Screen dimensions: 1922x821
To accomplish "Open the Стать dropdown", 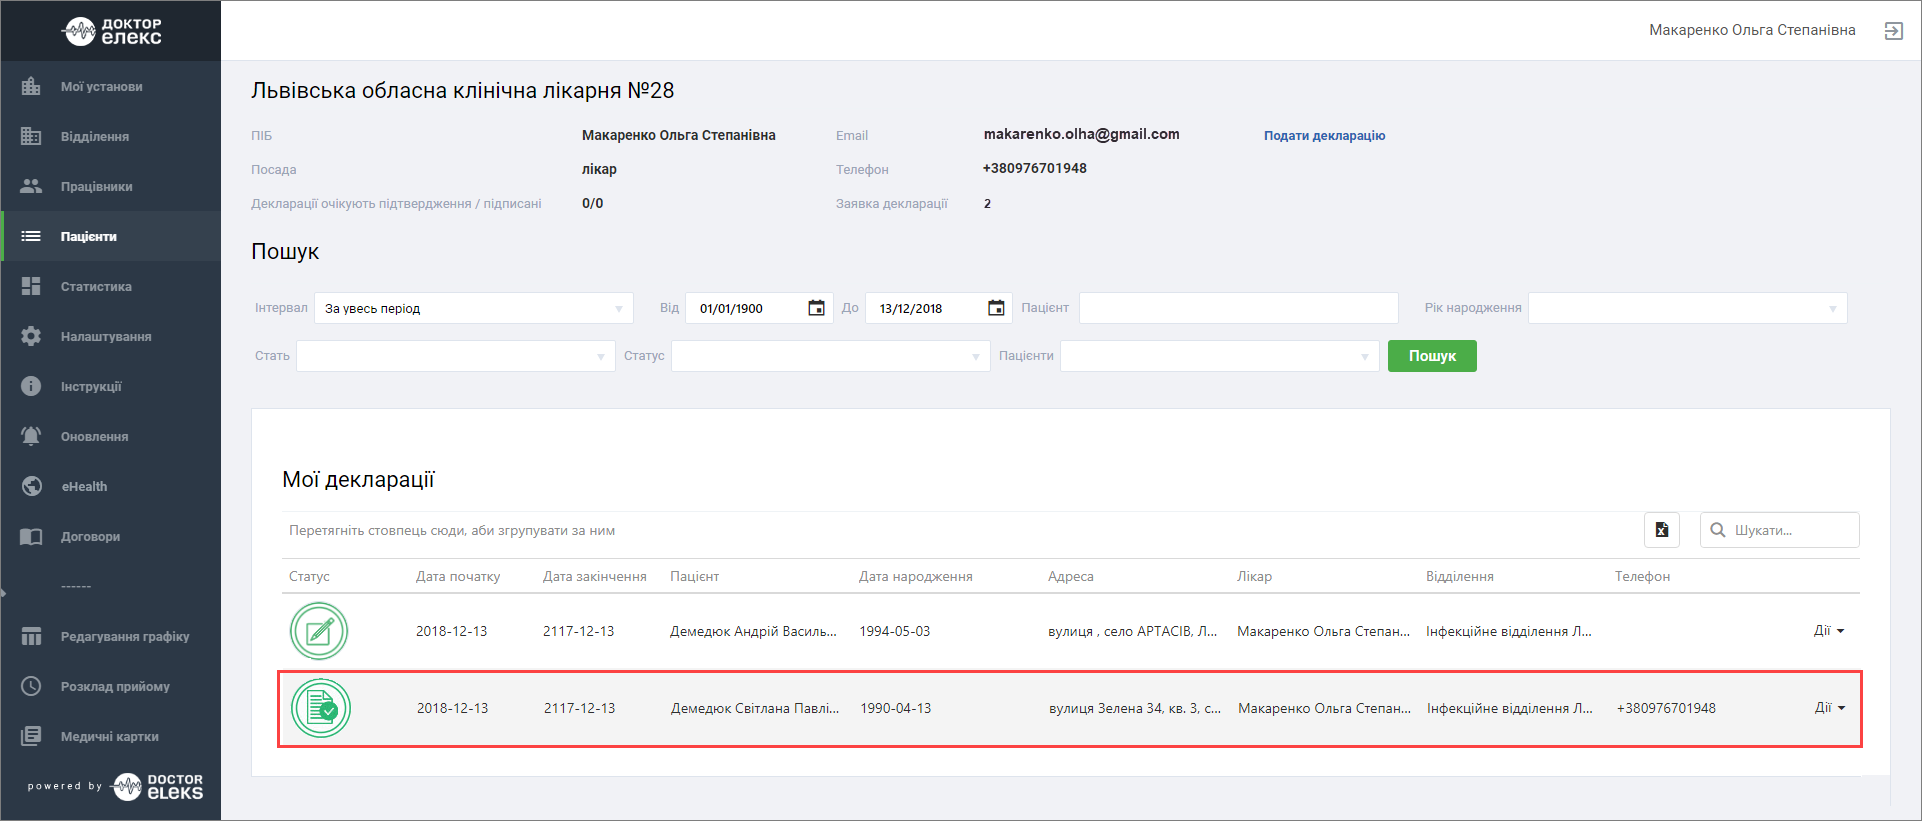I will (456, 356).
